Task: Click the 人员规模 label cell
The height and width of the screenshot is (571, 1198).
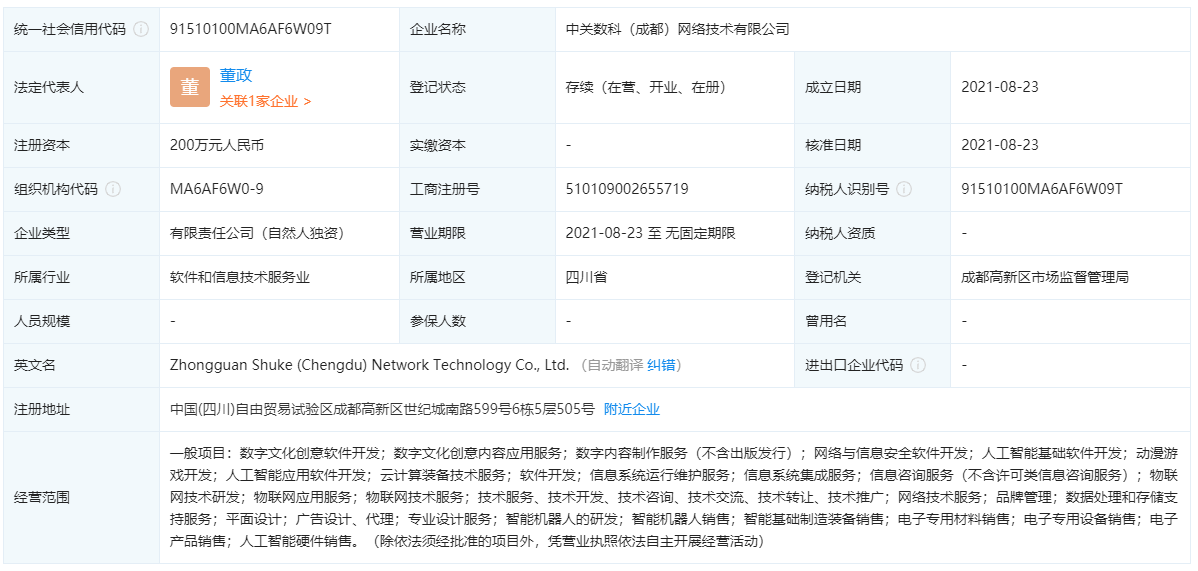Action: (81, 321)
